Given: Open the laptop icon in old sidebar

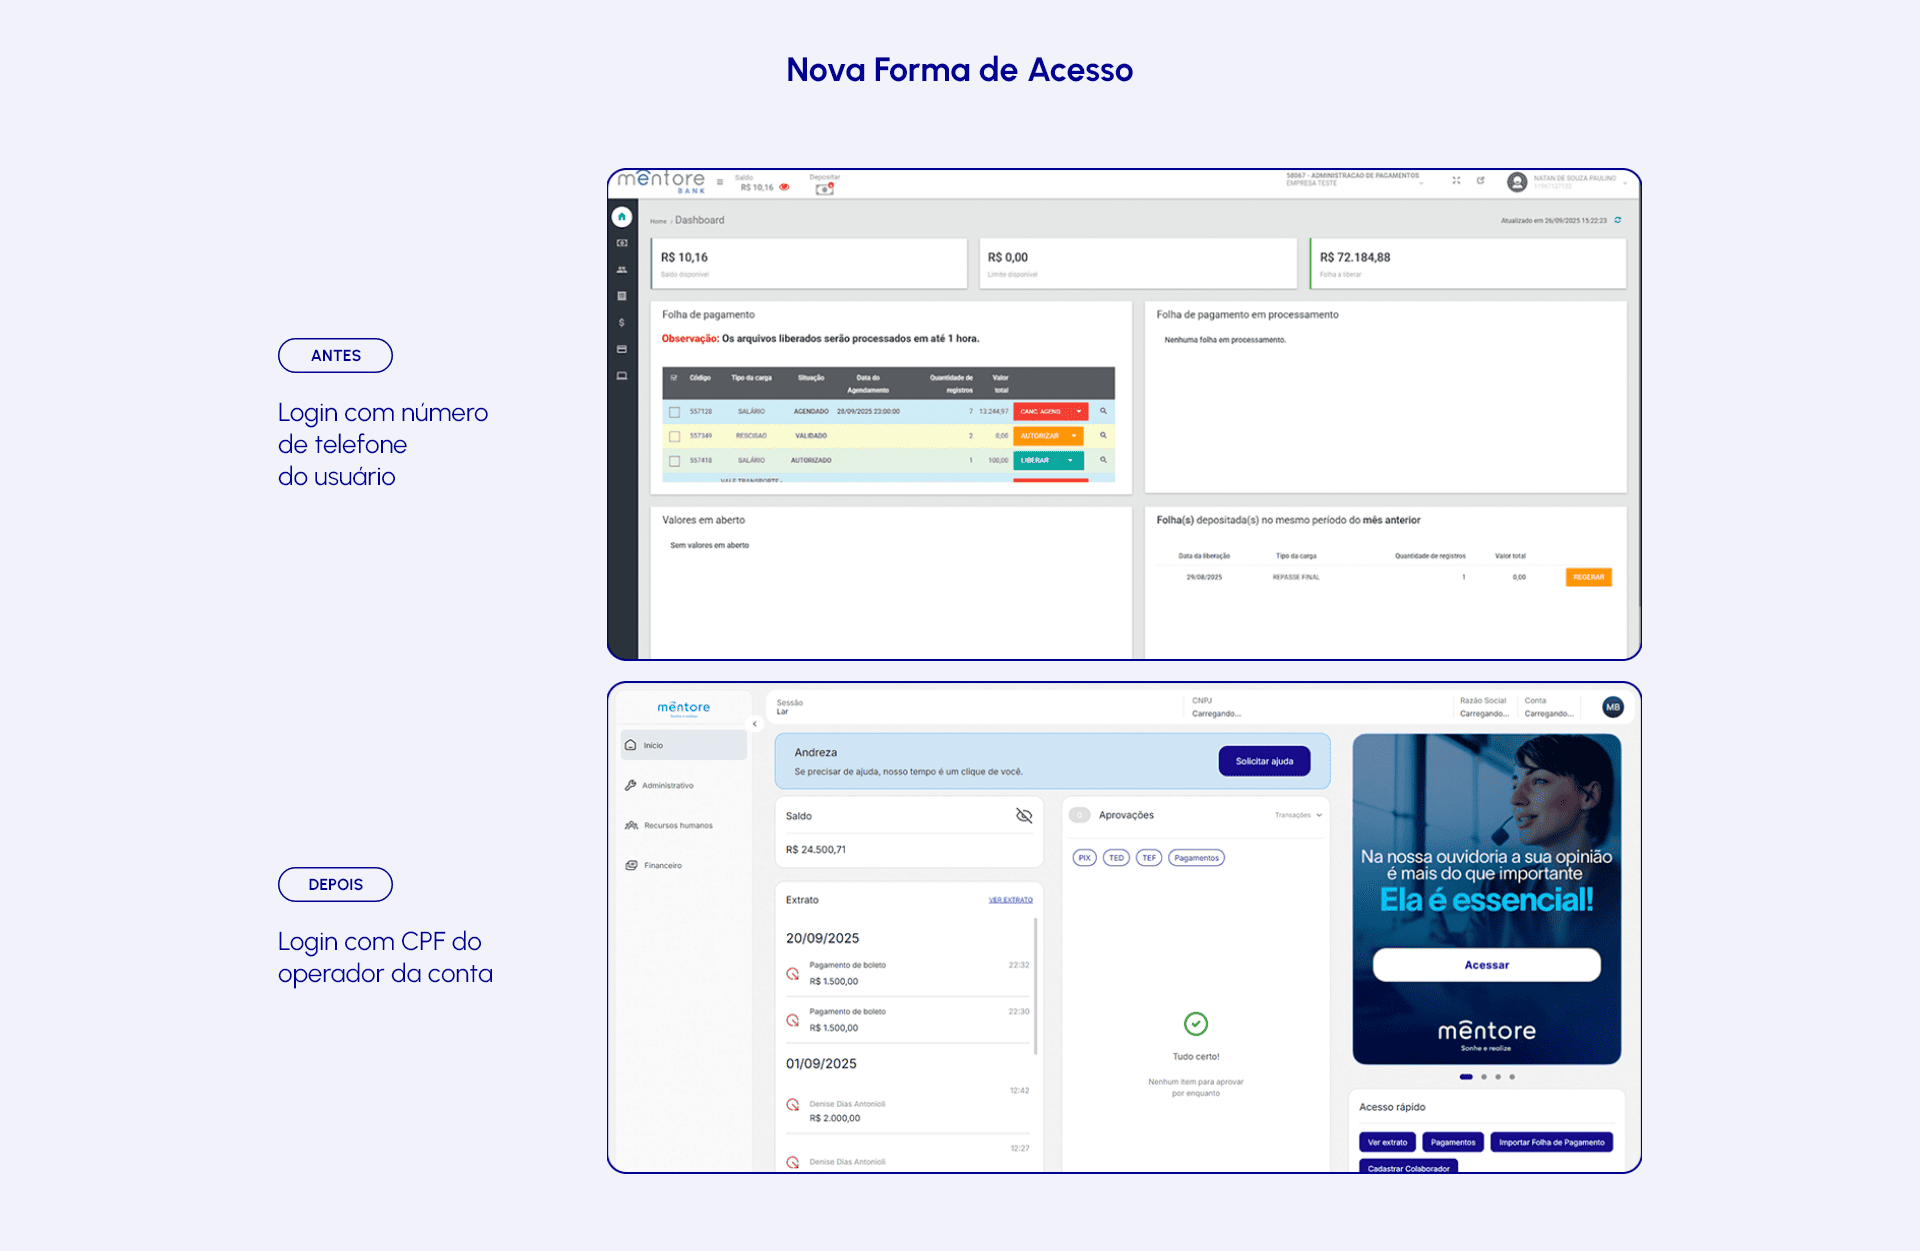Looking at the screenshot, I should click(x=622, y=376).
